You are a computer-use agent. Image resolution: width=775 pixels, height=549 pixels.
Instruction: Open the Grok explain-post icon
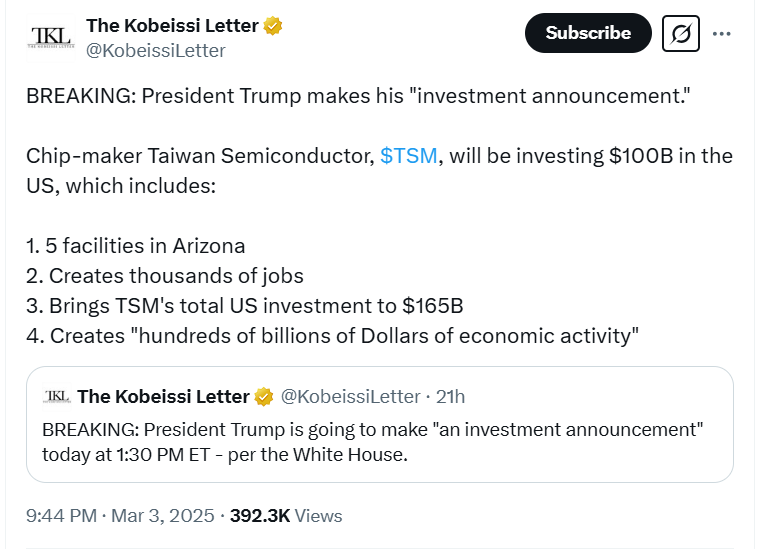[x=680, y=34]
